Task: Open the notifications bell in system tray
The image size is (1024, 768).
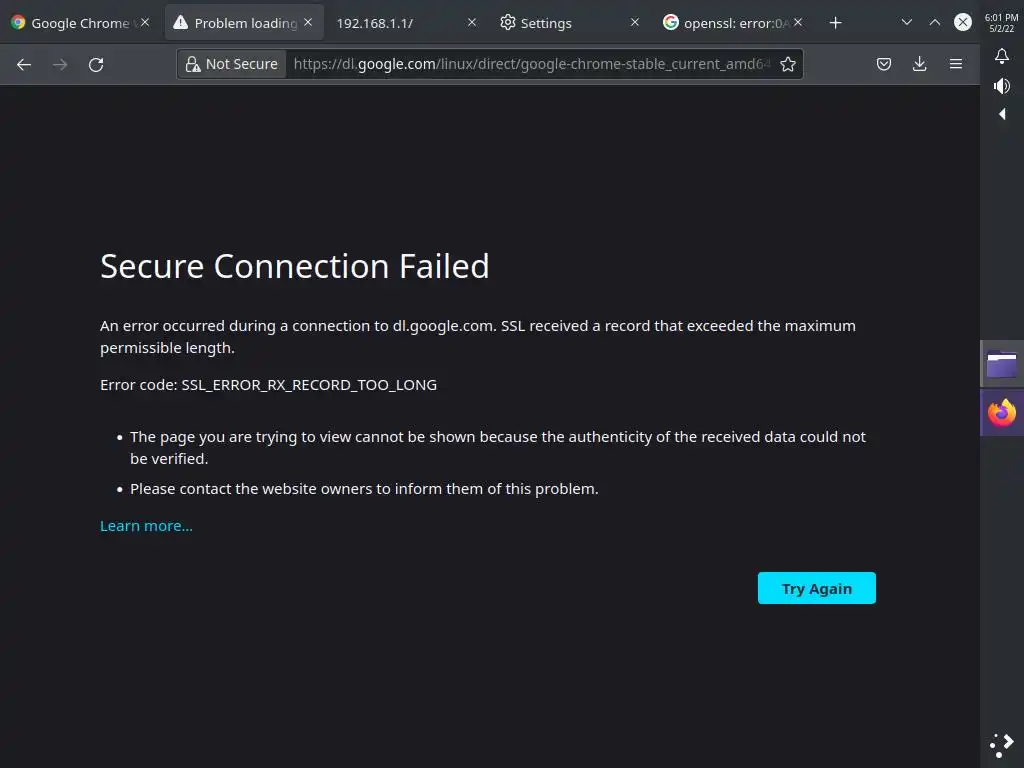Action: tap(1002, 56)
